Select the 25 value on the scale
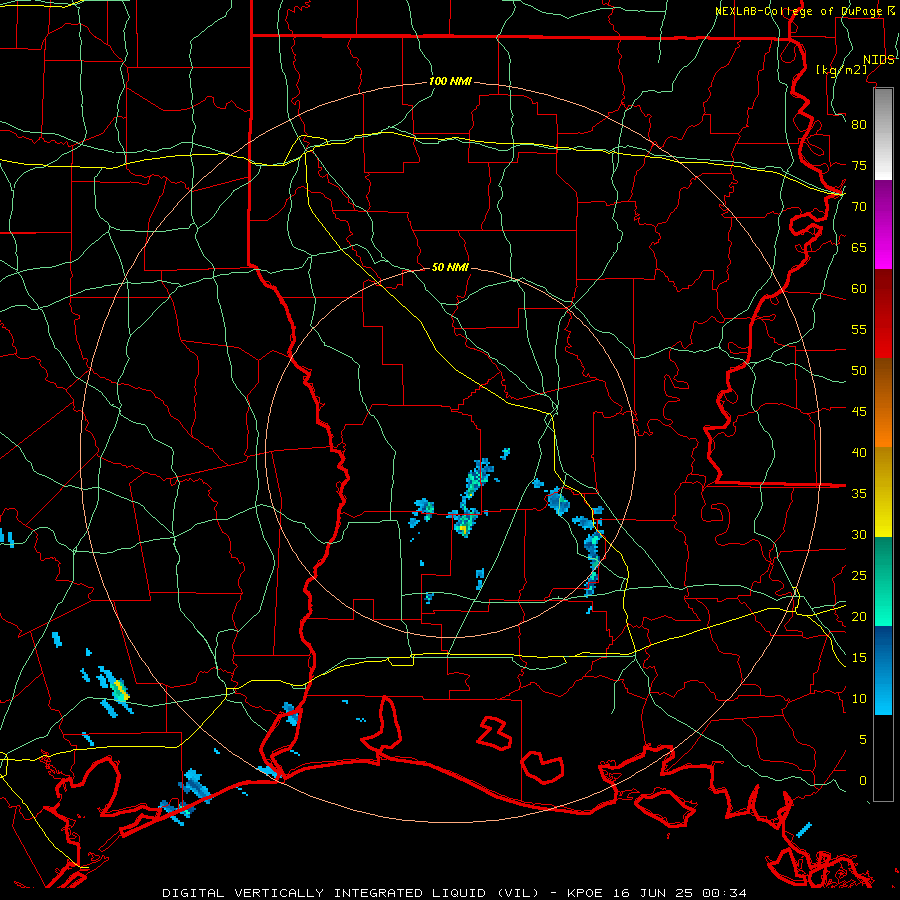Screen dimensions: 900x900 (x=859, y=576)
